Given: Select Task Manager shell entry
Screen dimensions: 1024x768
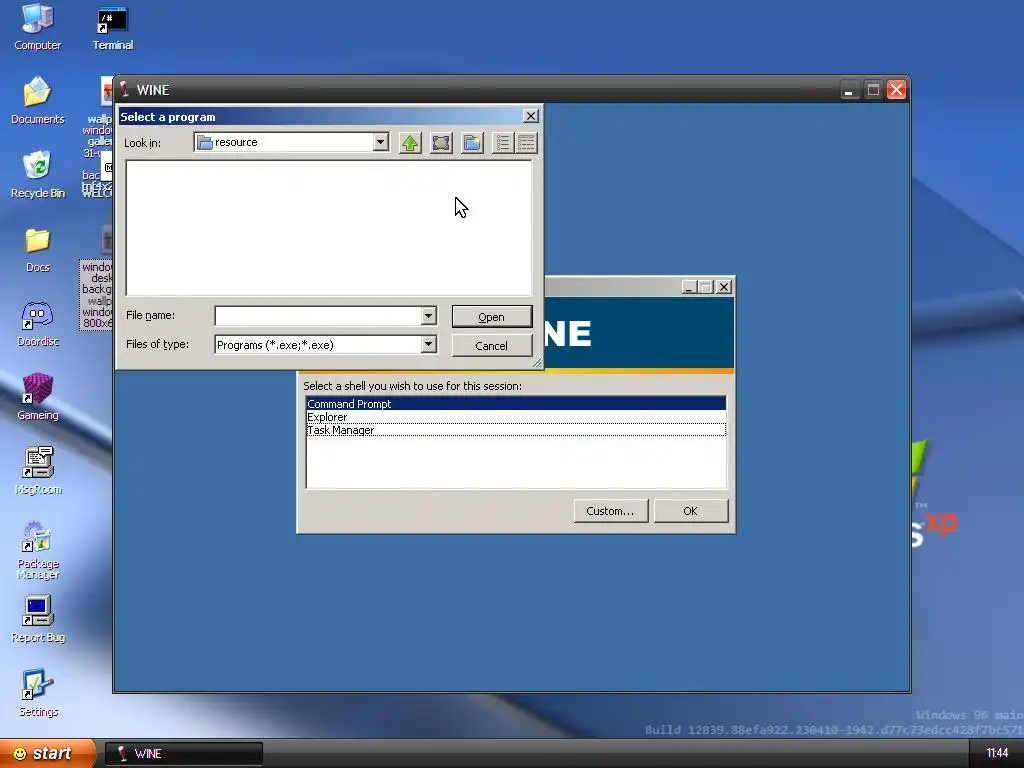Looking at the screenshot, I should pyautogui.click(x=516, y=430).
